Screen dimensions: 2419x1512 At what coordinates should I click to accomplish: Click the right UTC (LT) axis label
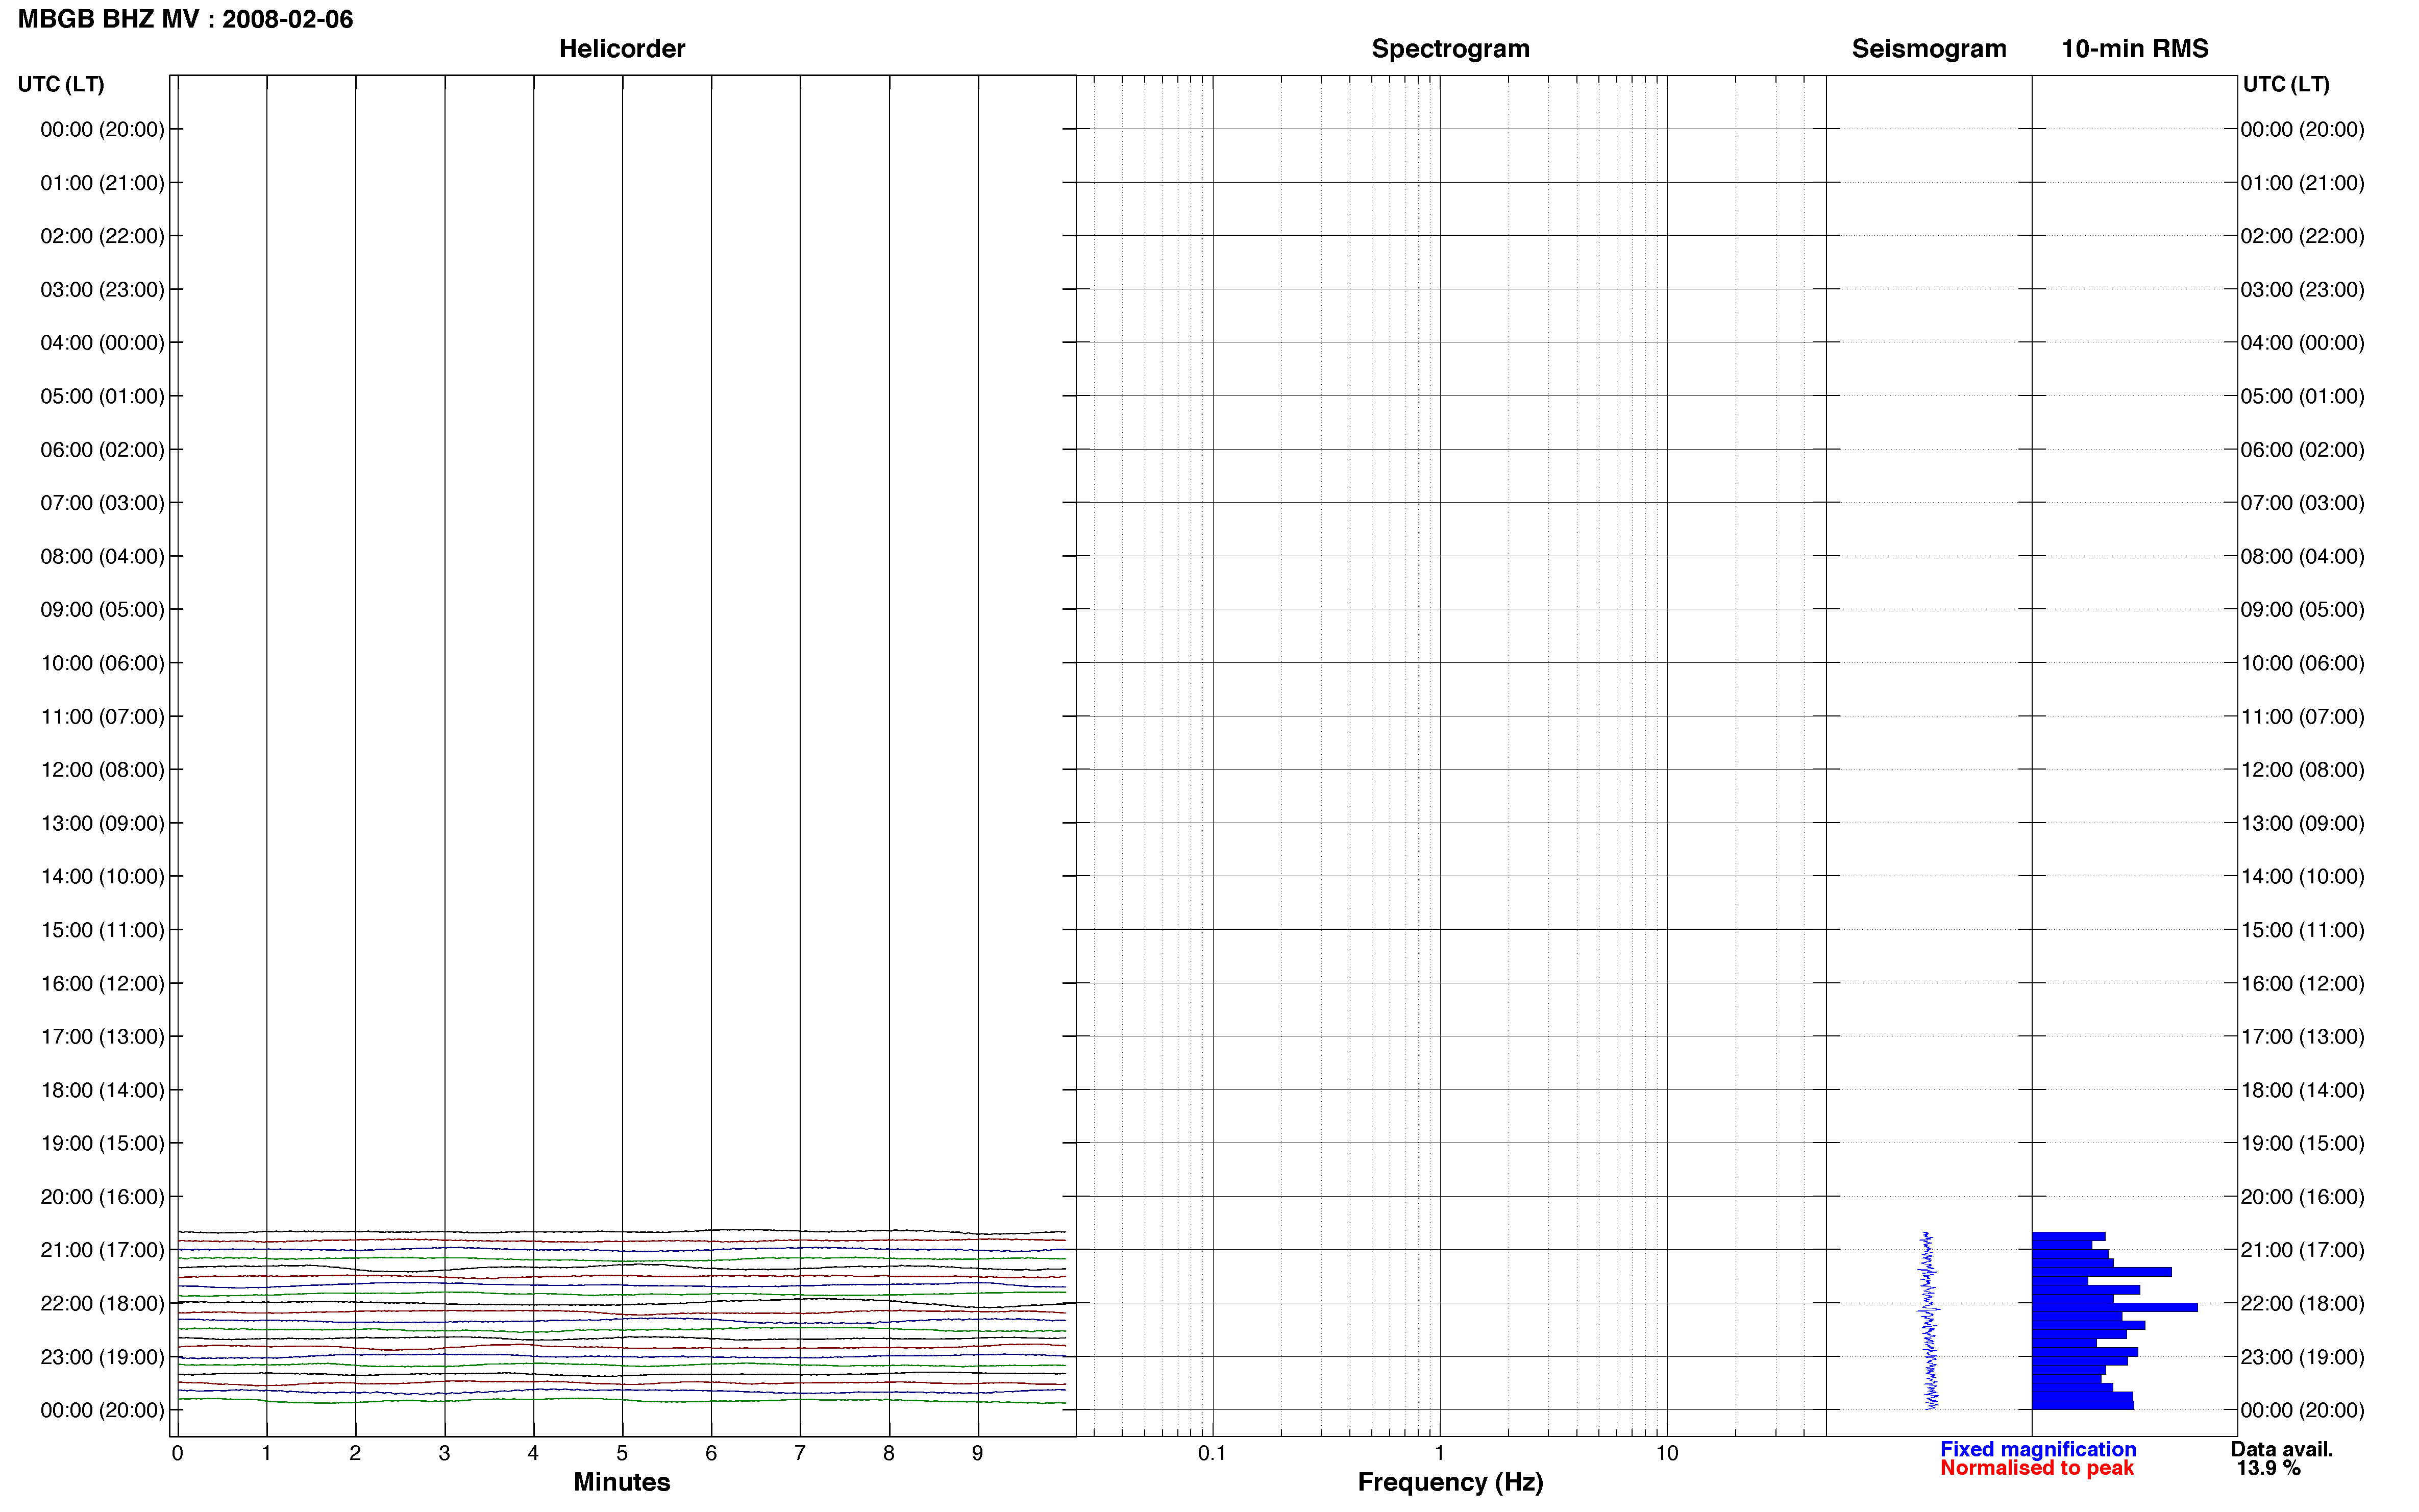coord(2286,84)
